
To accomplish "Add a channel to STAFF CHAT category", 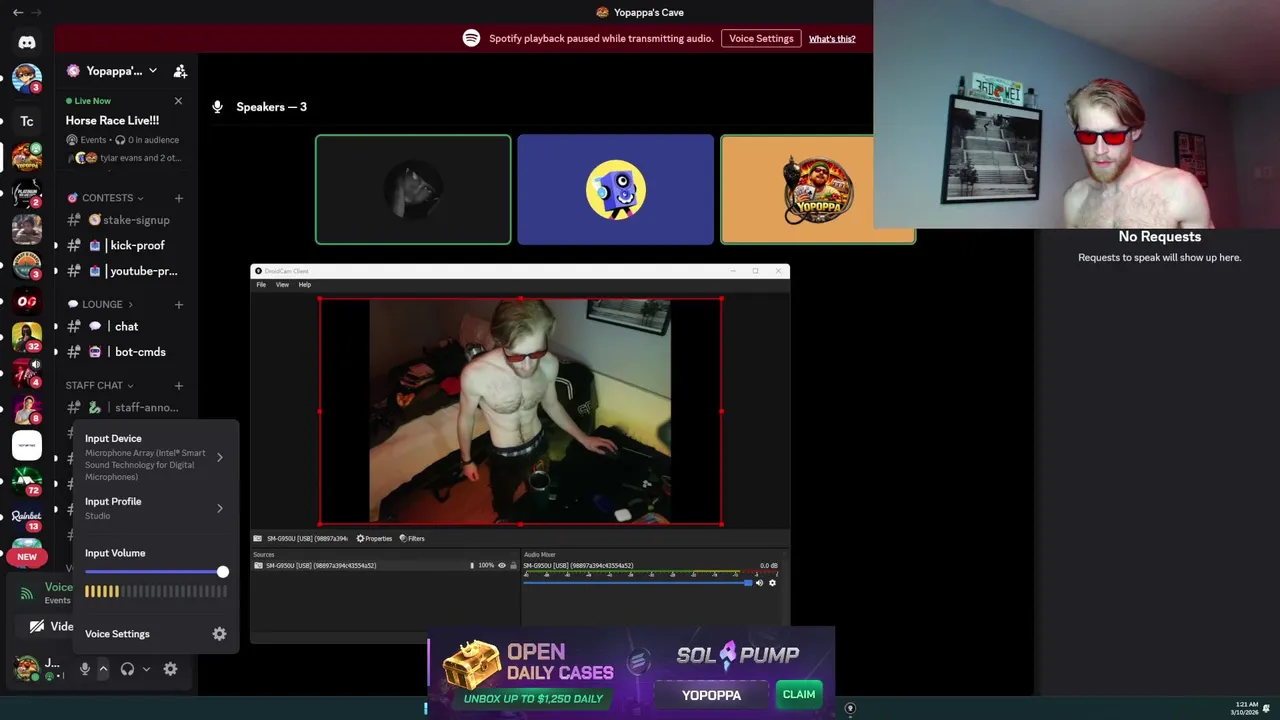I will pyautogui.click(x=179, y=385).
